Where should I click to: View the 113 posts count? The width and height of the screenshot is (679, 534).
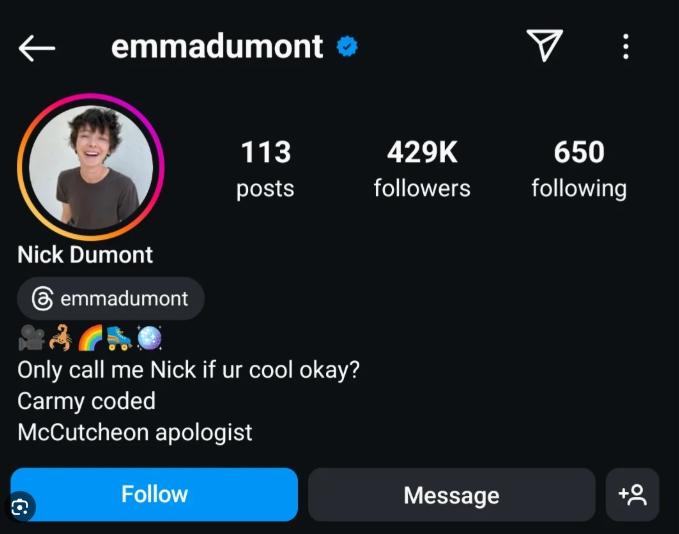tap(265, 169)
